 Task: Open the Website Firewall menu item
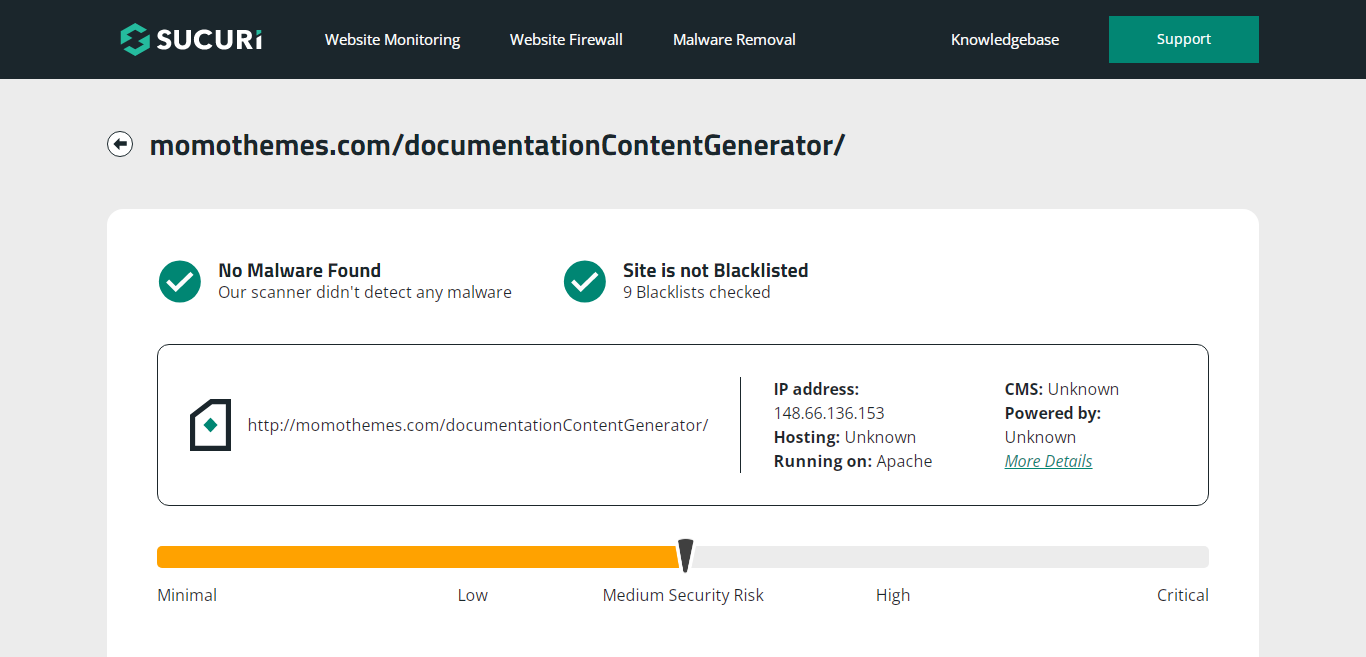tap(566, 40)
